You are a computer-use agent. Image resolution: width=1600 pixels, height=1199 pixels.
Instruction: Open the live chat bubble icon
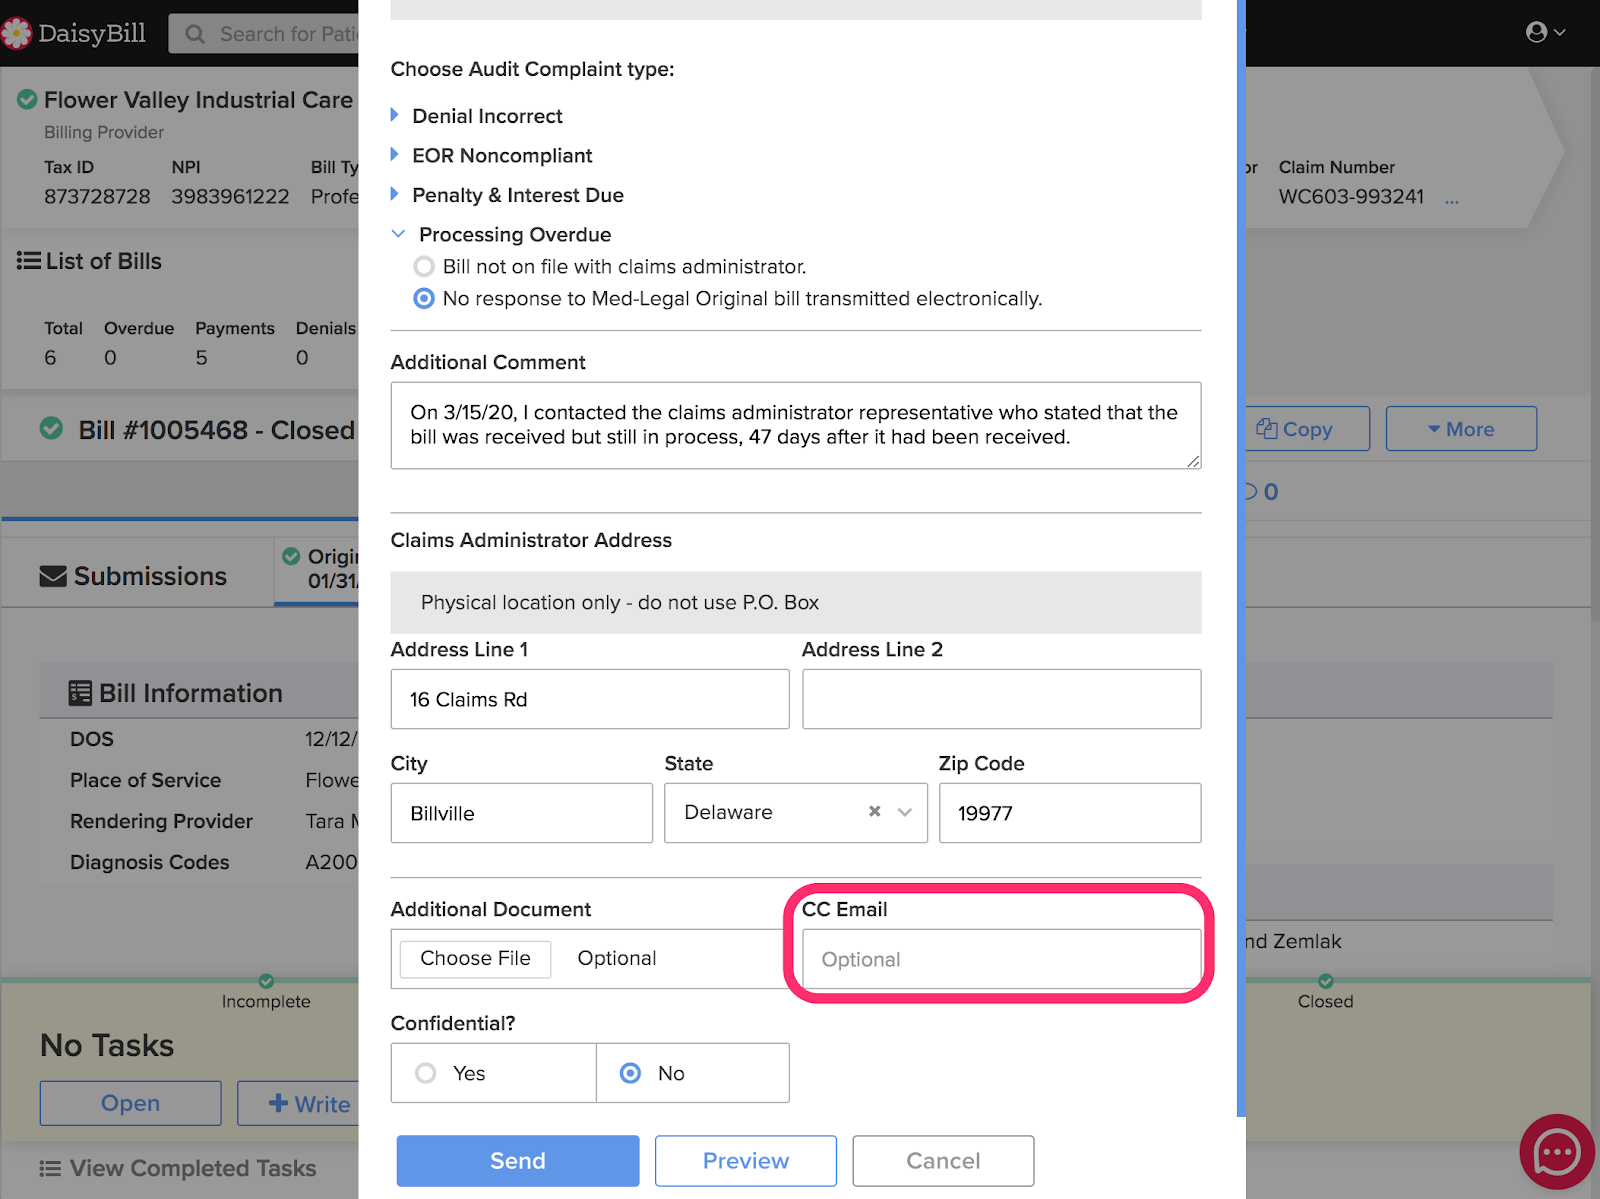tap(1557, 1152)
